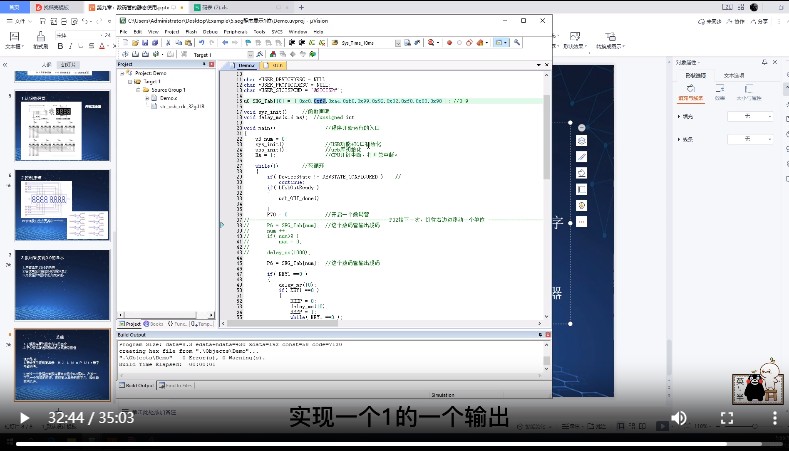Viewport: 789px width, 451px height.
Task: Collapse the Target 1 tree node
Action: click(x=130, y=82)
